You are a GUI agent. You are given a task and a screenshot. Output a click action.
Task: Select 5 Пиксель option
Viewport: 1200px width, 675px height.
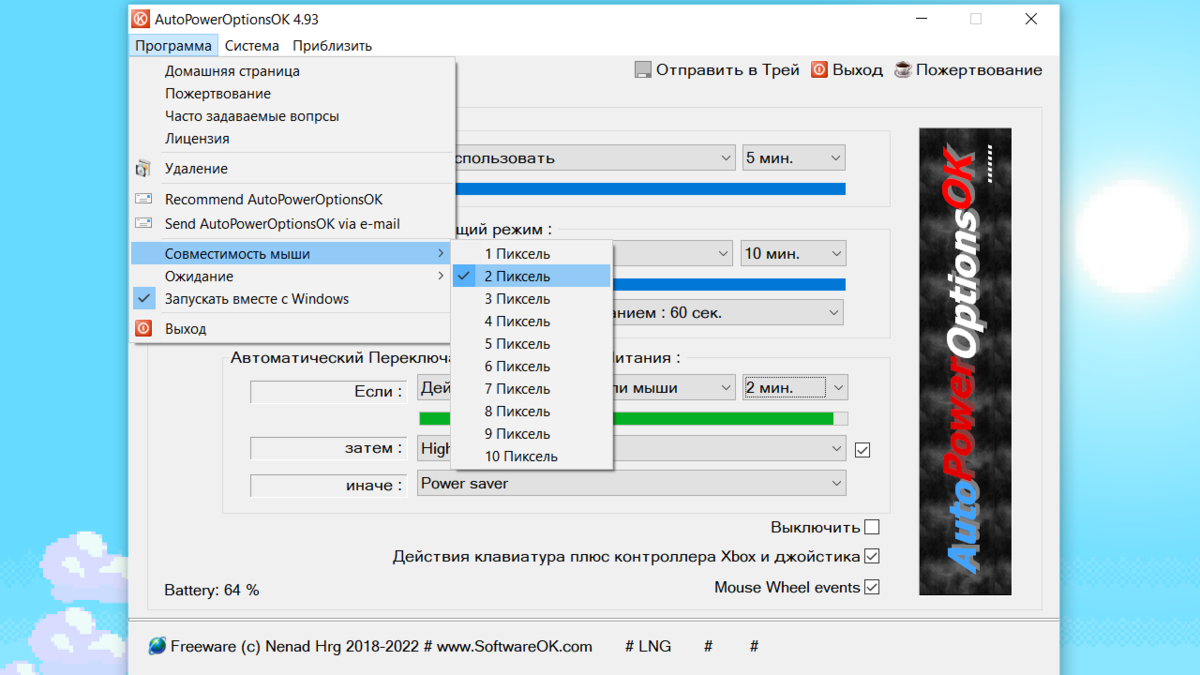[532, 344]
